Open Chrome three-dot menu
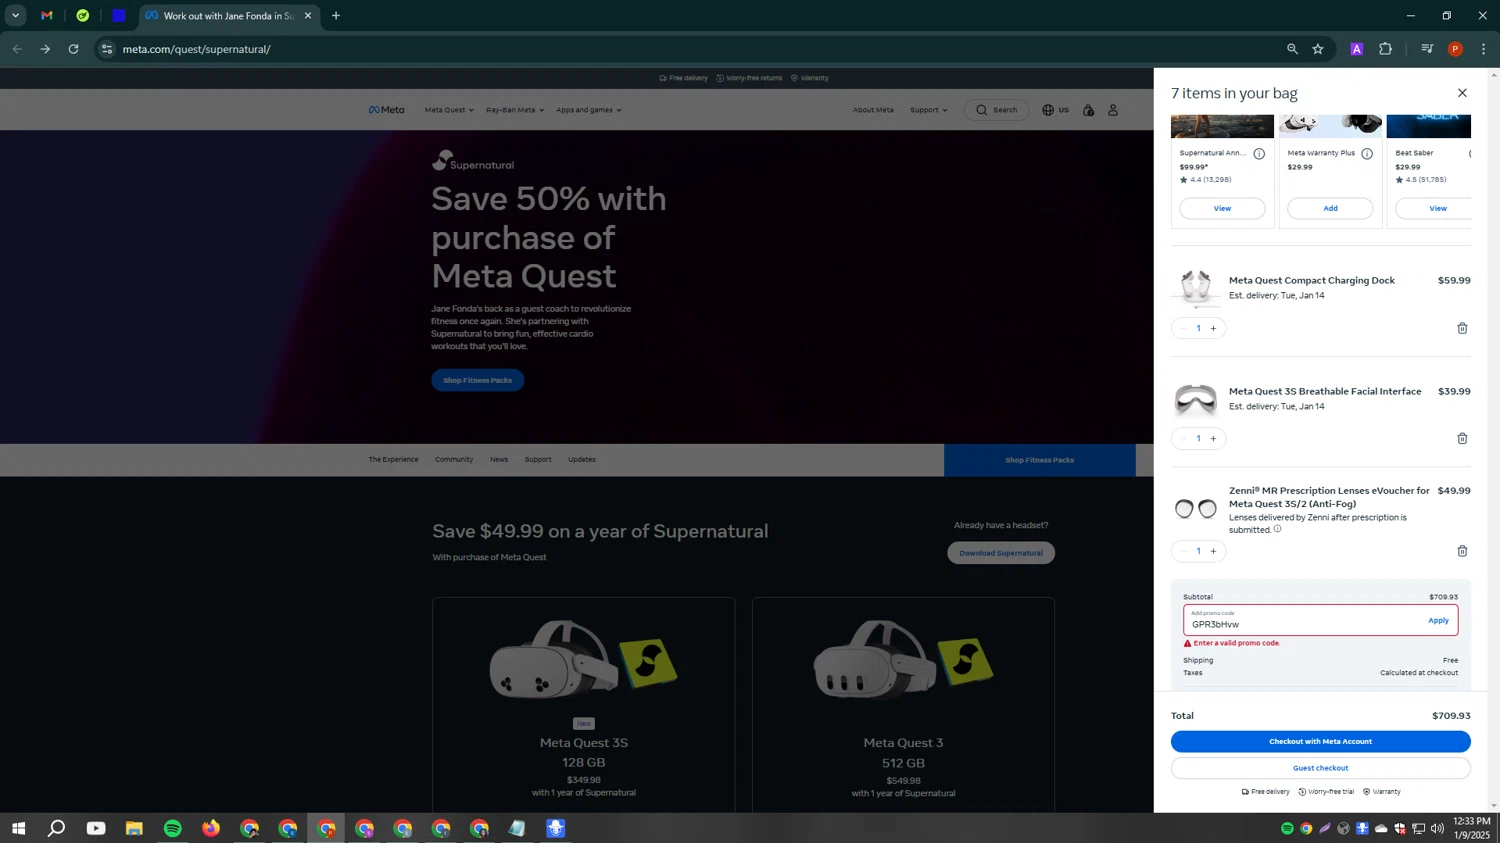This screenshot has height=843, width=1500. click(1483, 49)
